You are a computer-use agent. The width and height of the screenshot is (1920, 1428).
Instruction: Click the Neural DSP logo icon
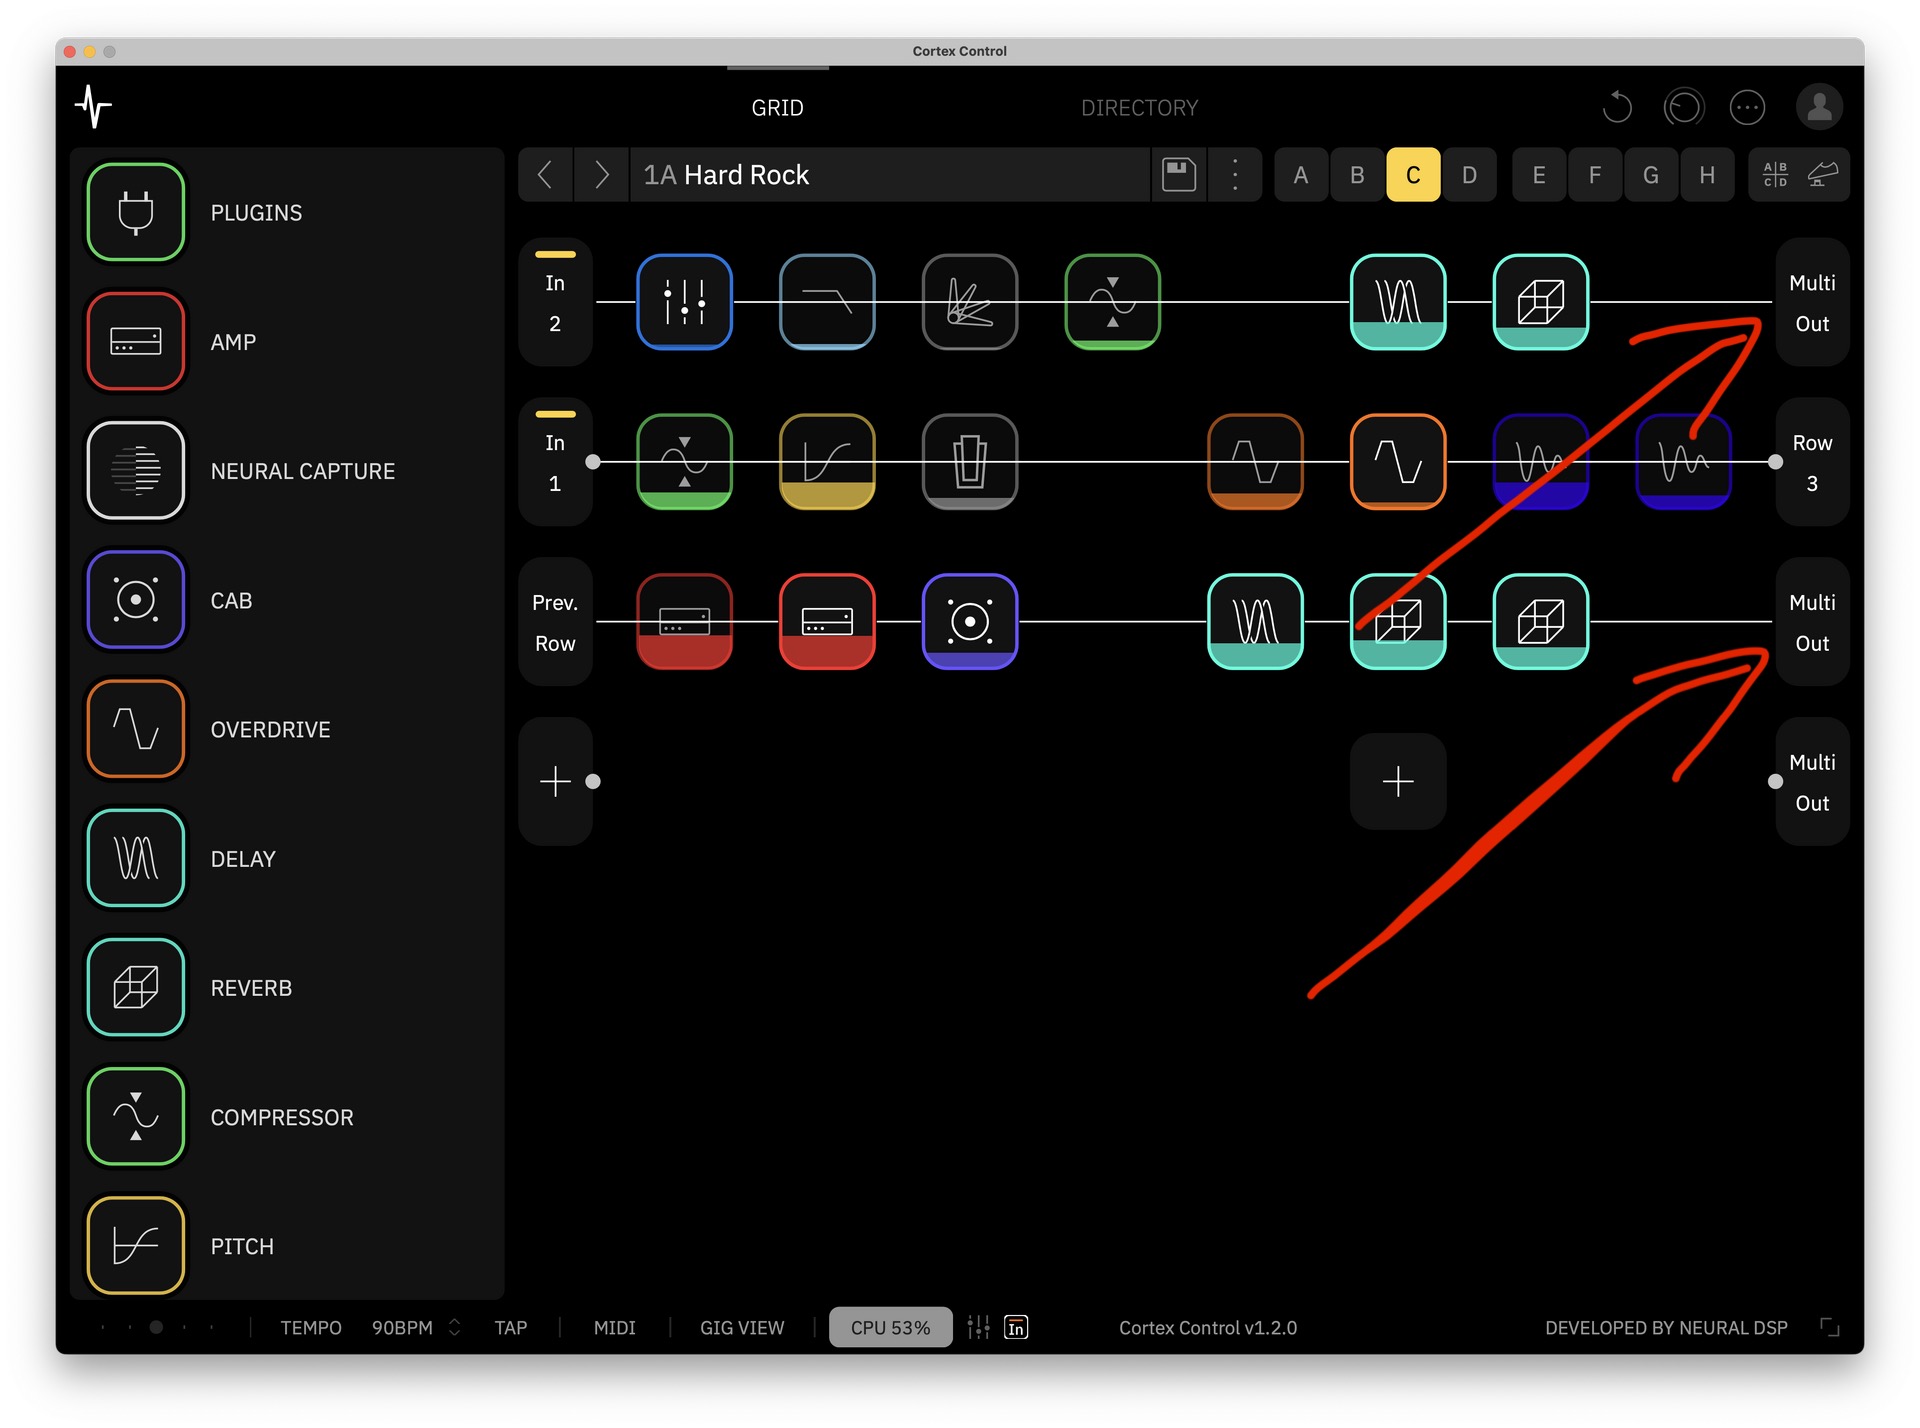click(x=93, y=107)
